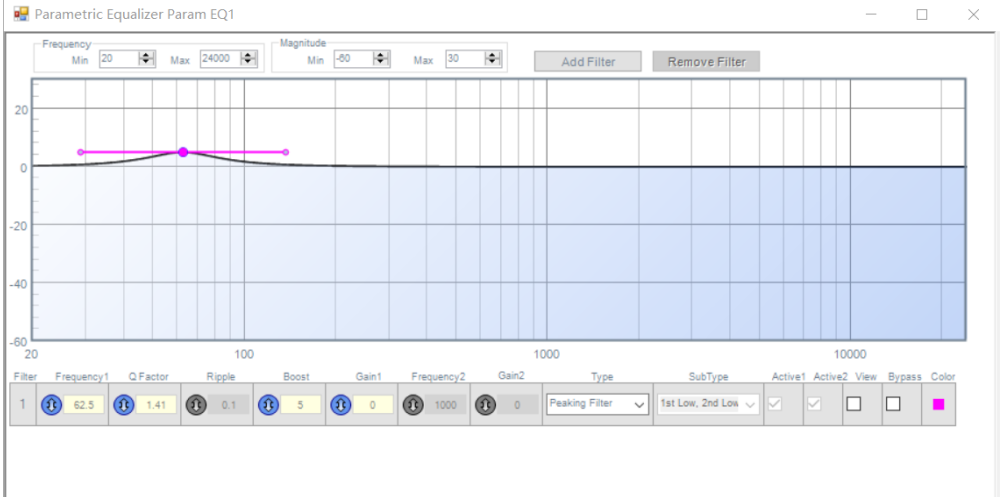The width and height of the screenshot is (1008, 497).
Task: Click the greyed Gain2 value field
Action: pyautogui.click(x=518, y=405)
